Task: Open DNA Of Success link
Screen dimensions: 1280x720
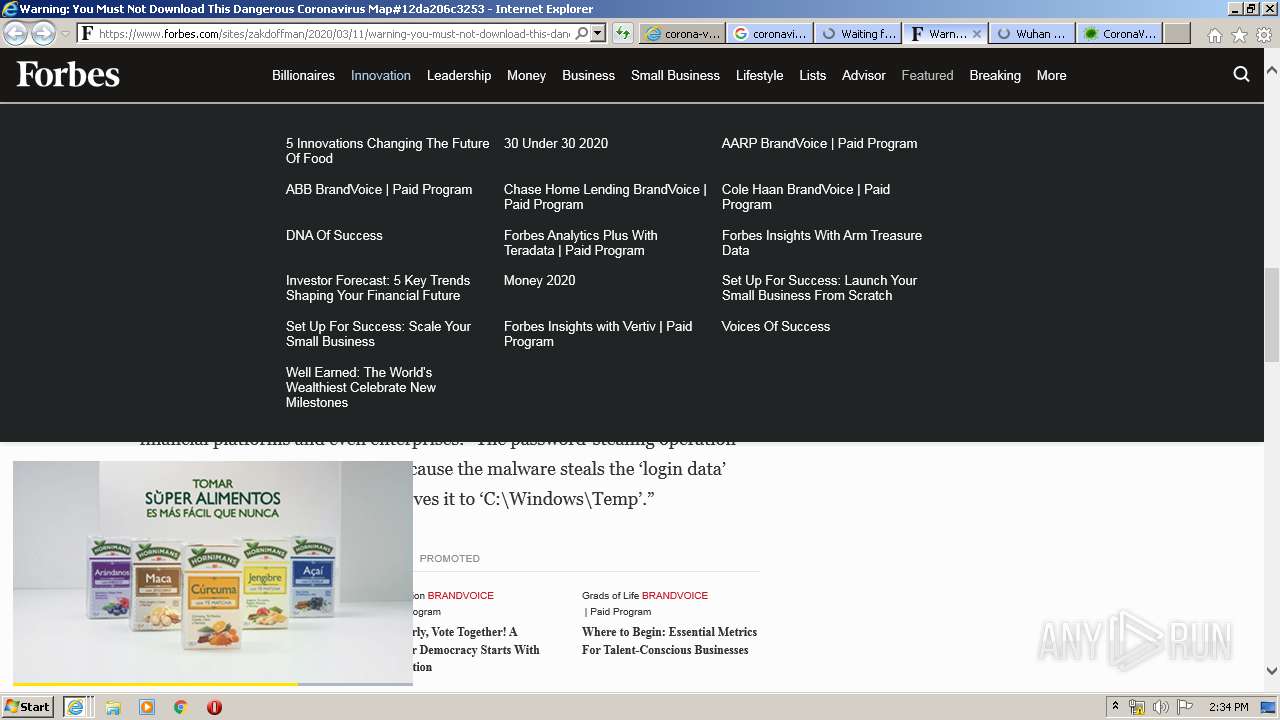Action: coord(334,235)
